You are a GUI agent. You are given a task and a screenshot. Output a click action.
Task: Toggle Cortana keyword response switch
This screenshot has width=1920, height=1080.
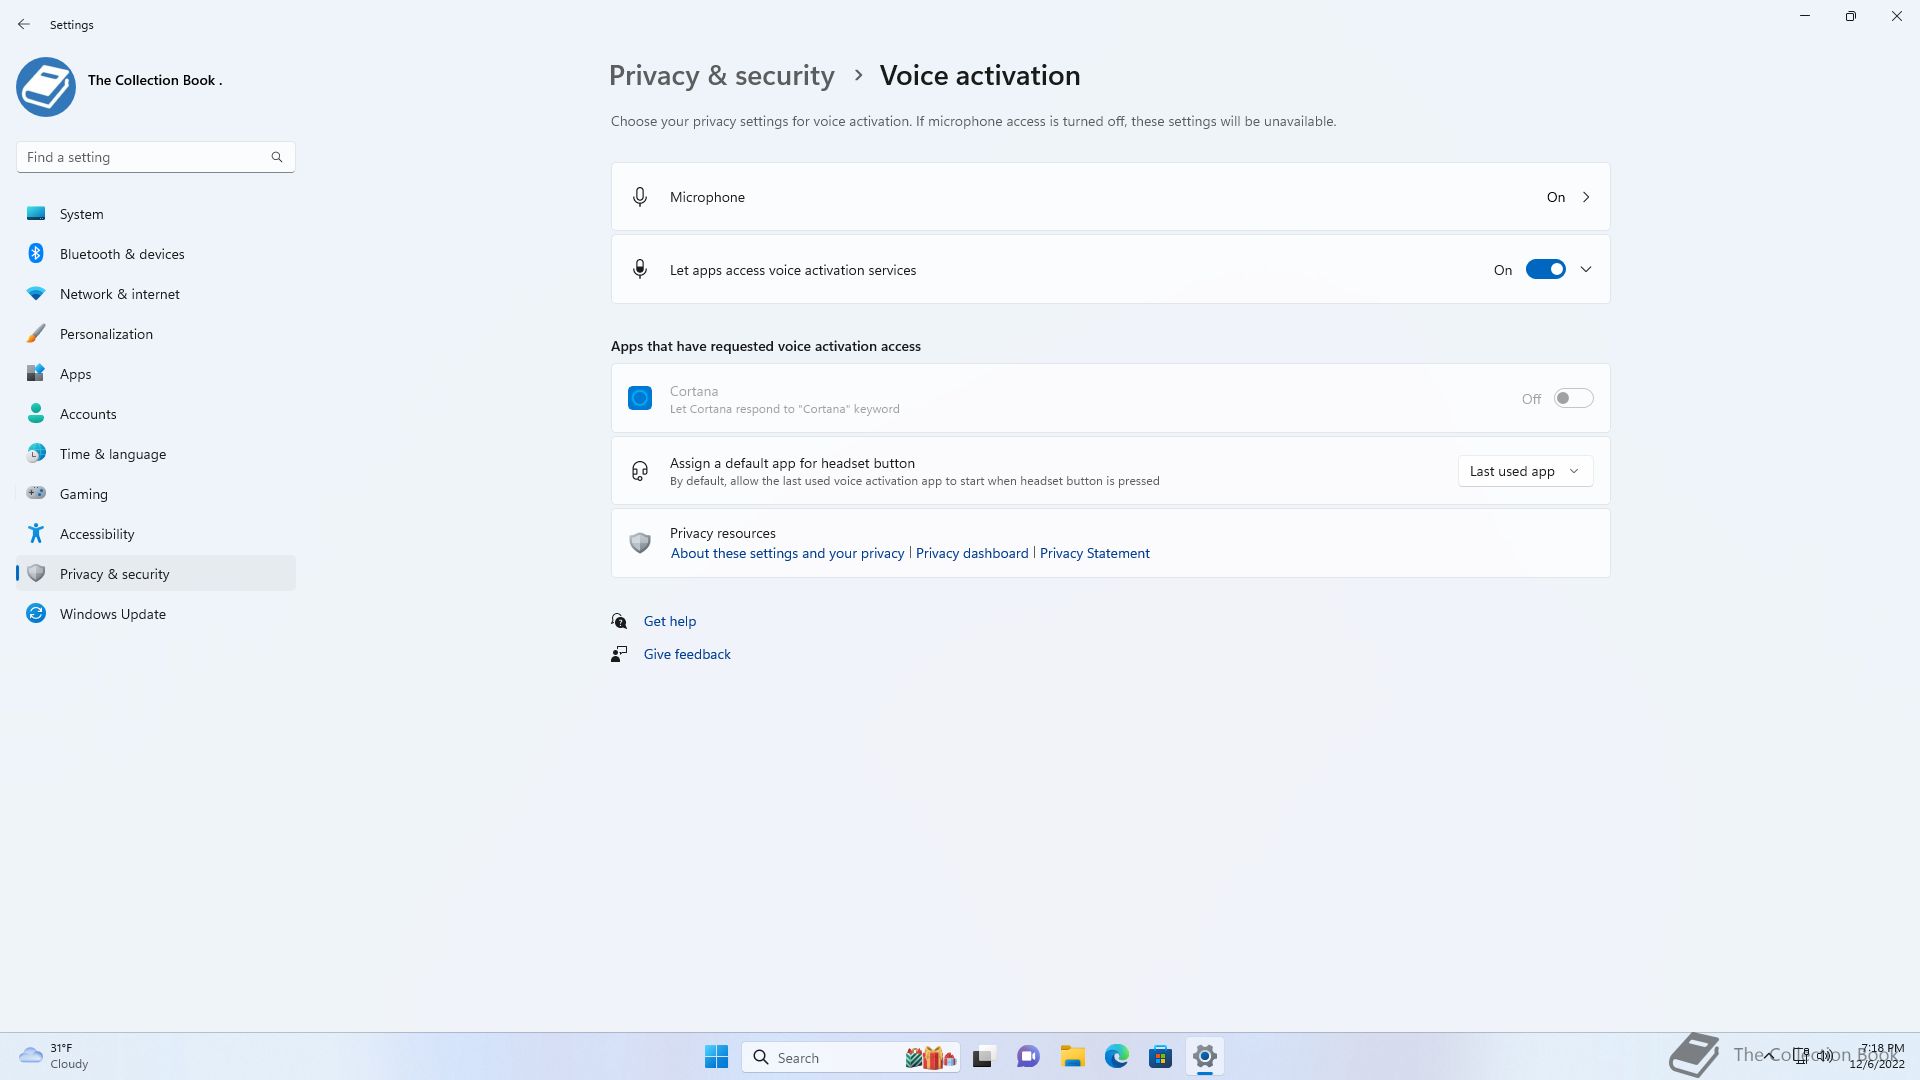(1573, 399)
